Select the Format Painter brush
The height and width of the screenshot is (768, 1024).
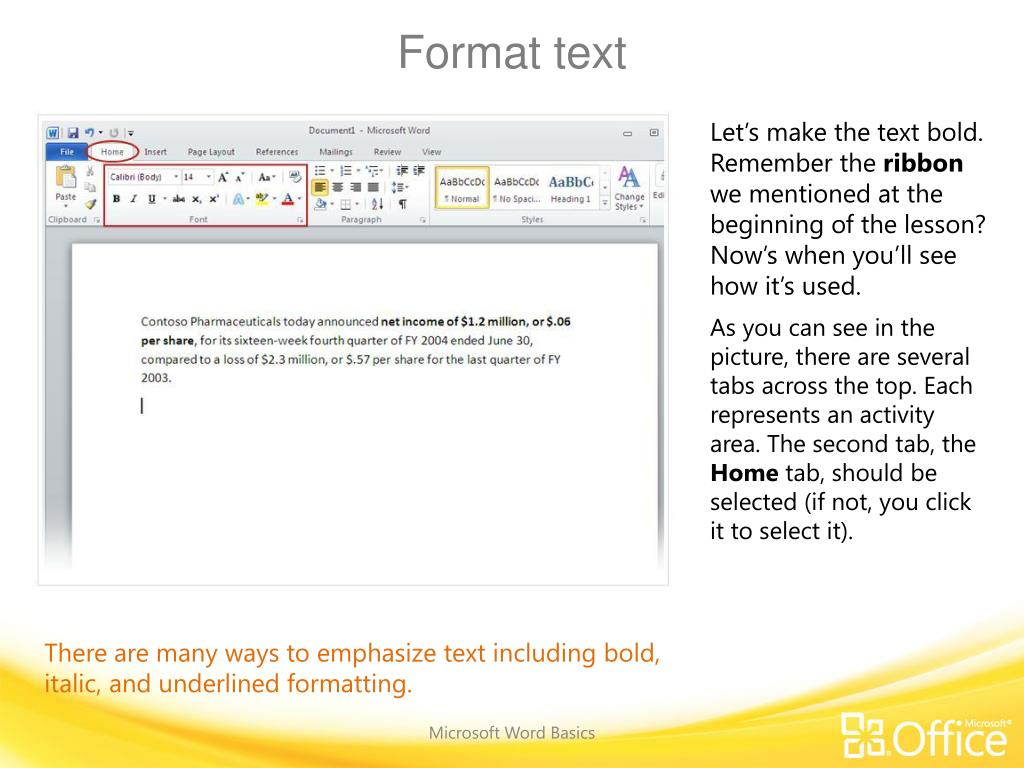pyautogui.click(x=90, y=204)
